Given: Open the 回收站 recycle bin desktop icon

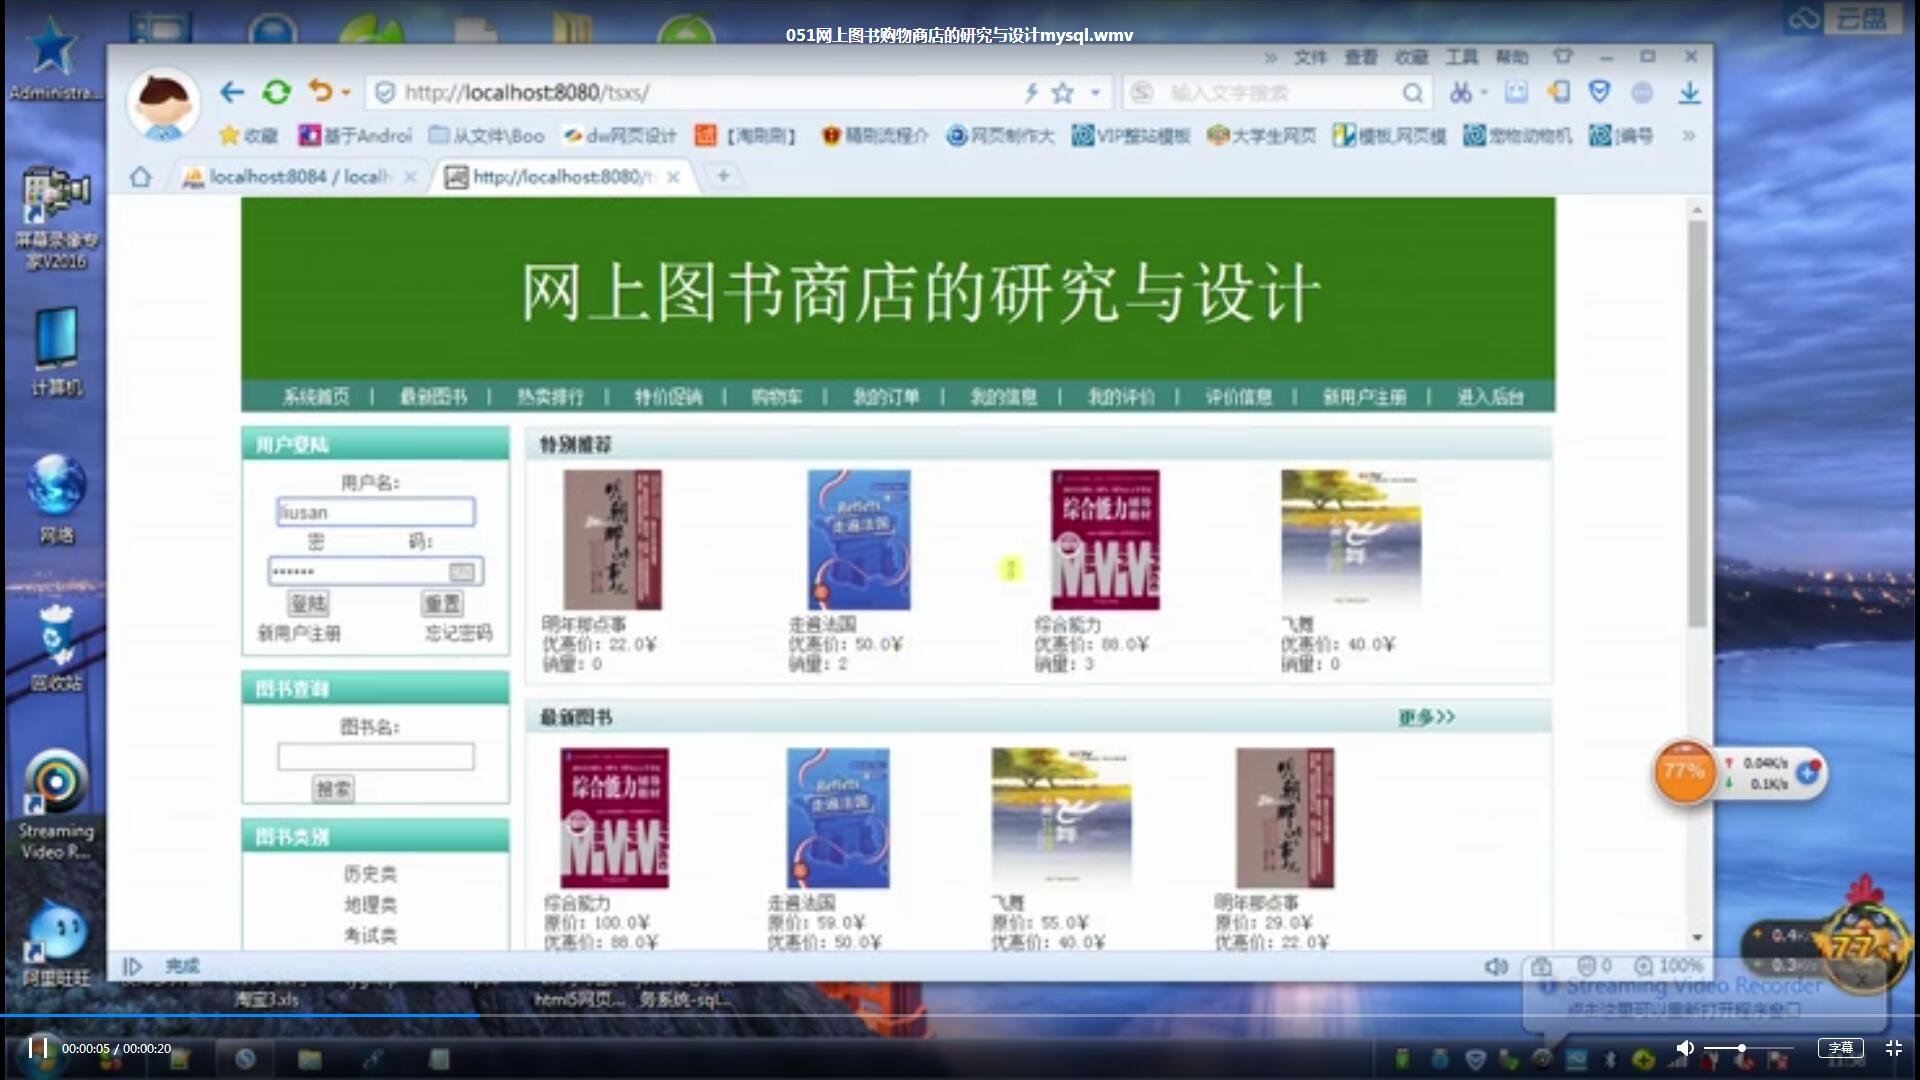Looking at the screenshot, I should coord(56,647).
